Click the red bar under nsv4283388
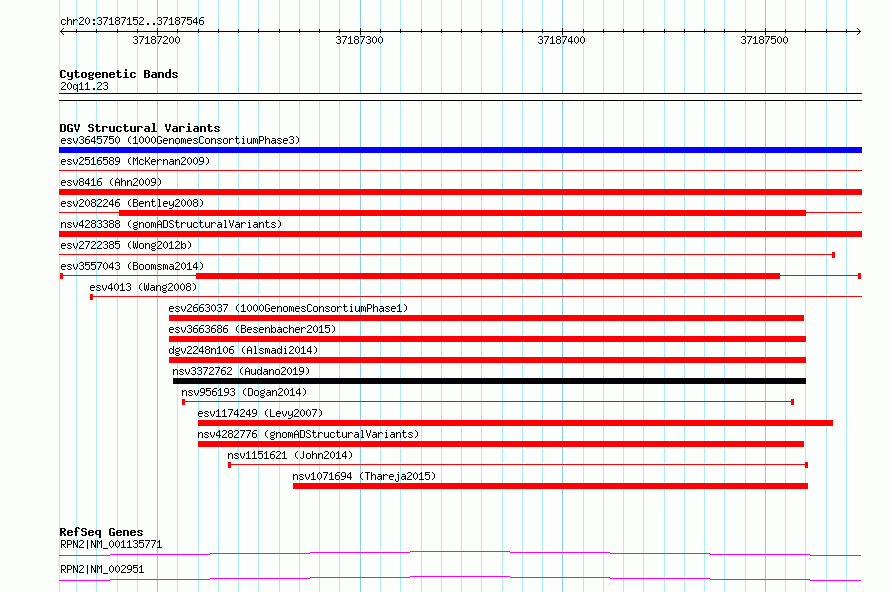Image resolution: width=890 pixels, height=592 pixels. pyautogui.click(x=460, y=234)
